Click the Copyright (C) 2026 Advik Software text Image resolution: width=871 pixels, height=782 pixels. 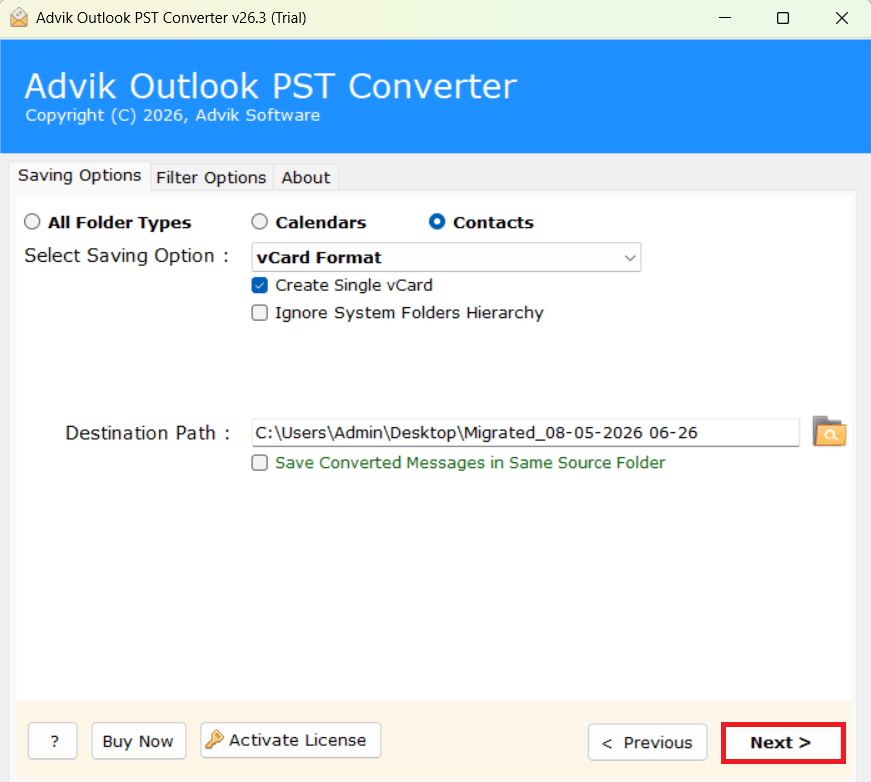[x=173, y=116]
